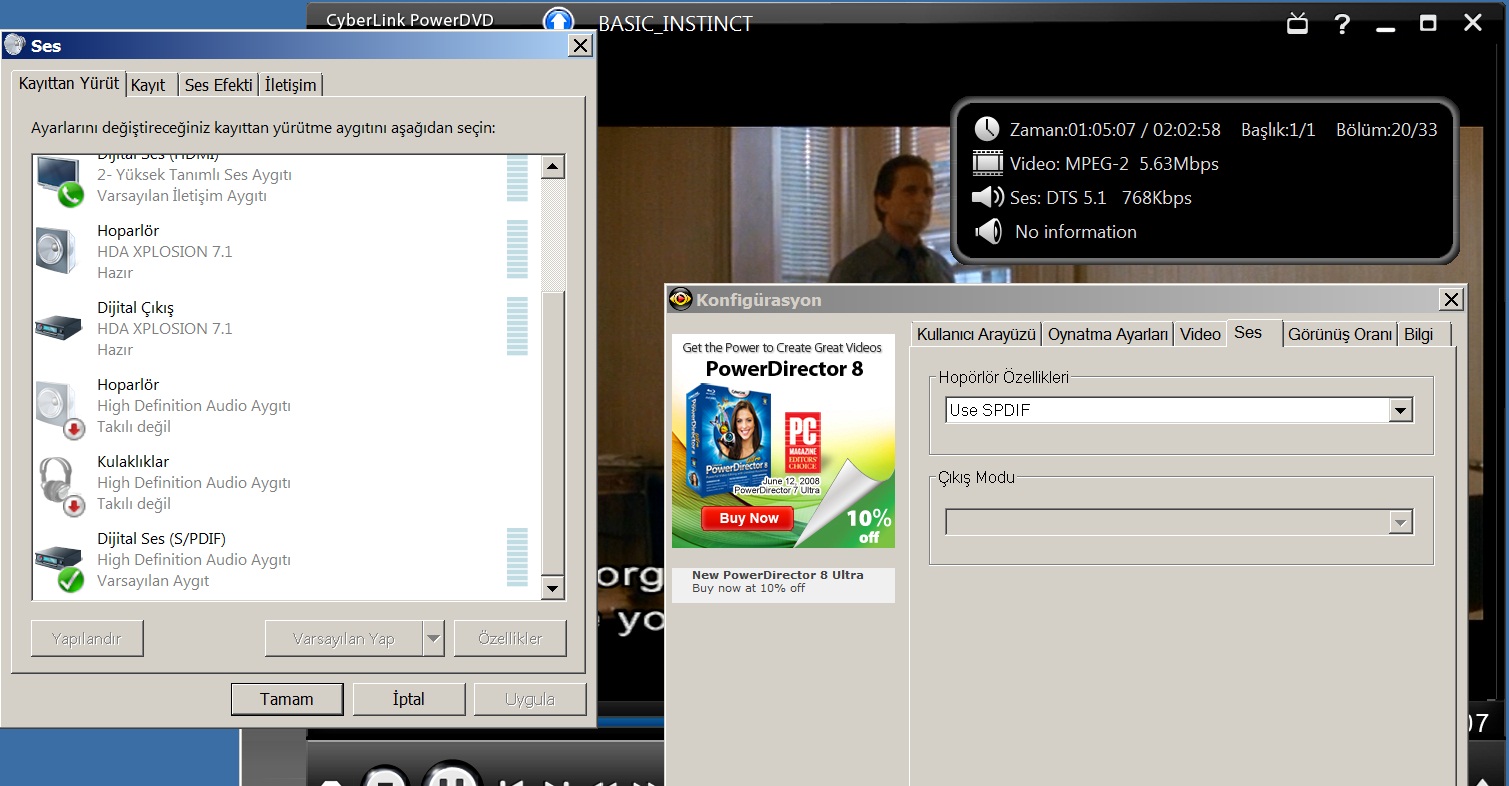Click the Tamam button

tap(287, 699)
